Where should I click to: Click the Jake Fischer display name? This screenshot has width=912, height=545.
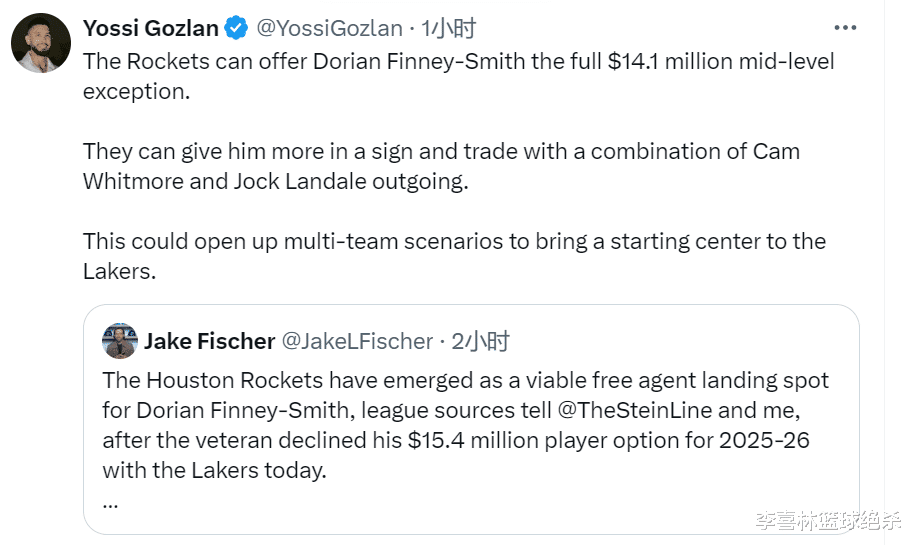[x=209, y=341]
